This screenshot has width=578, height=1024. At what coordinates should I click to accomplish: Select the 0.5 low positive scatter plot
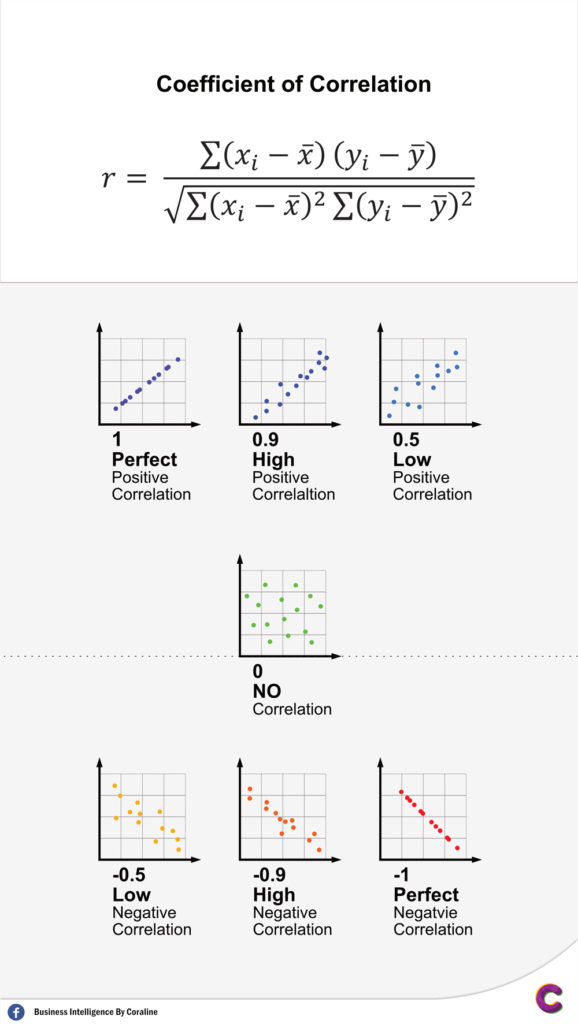[x=428, y=375]
